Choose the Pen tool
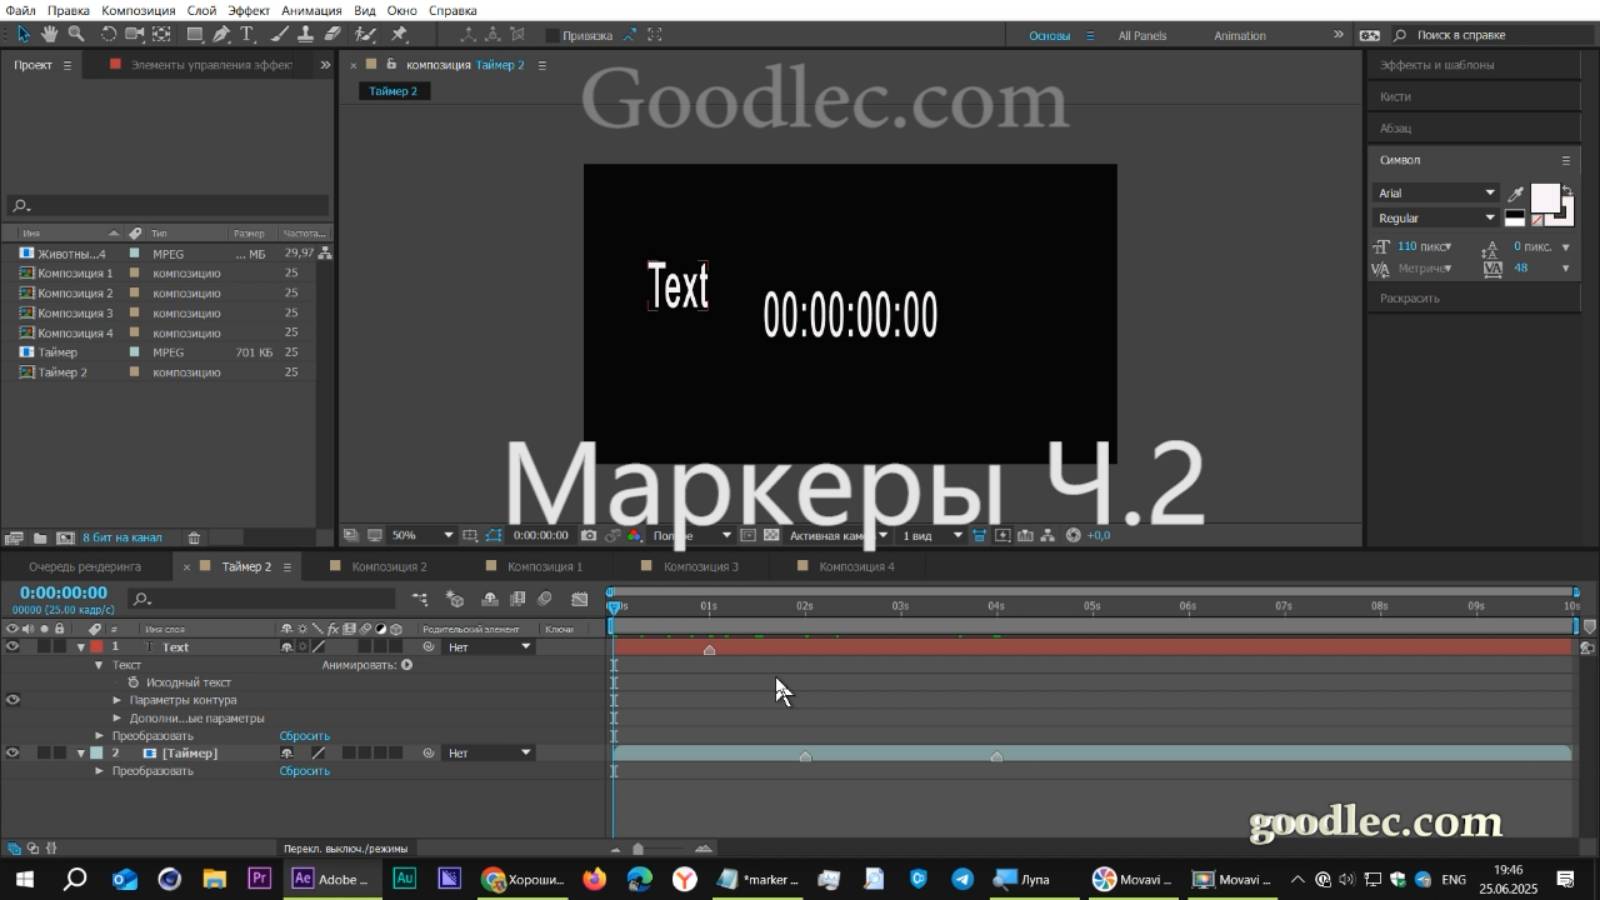Screen dimensions: 1600x900 pyautogui.click(x=222, y=35)
